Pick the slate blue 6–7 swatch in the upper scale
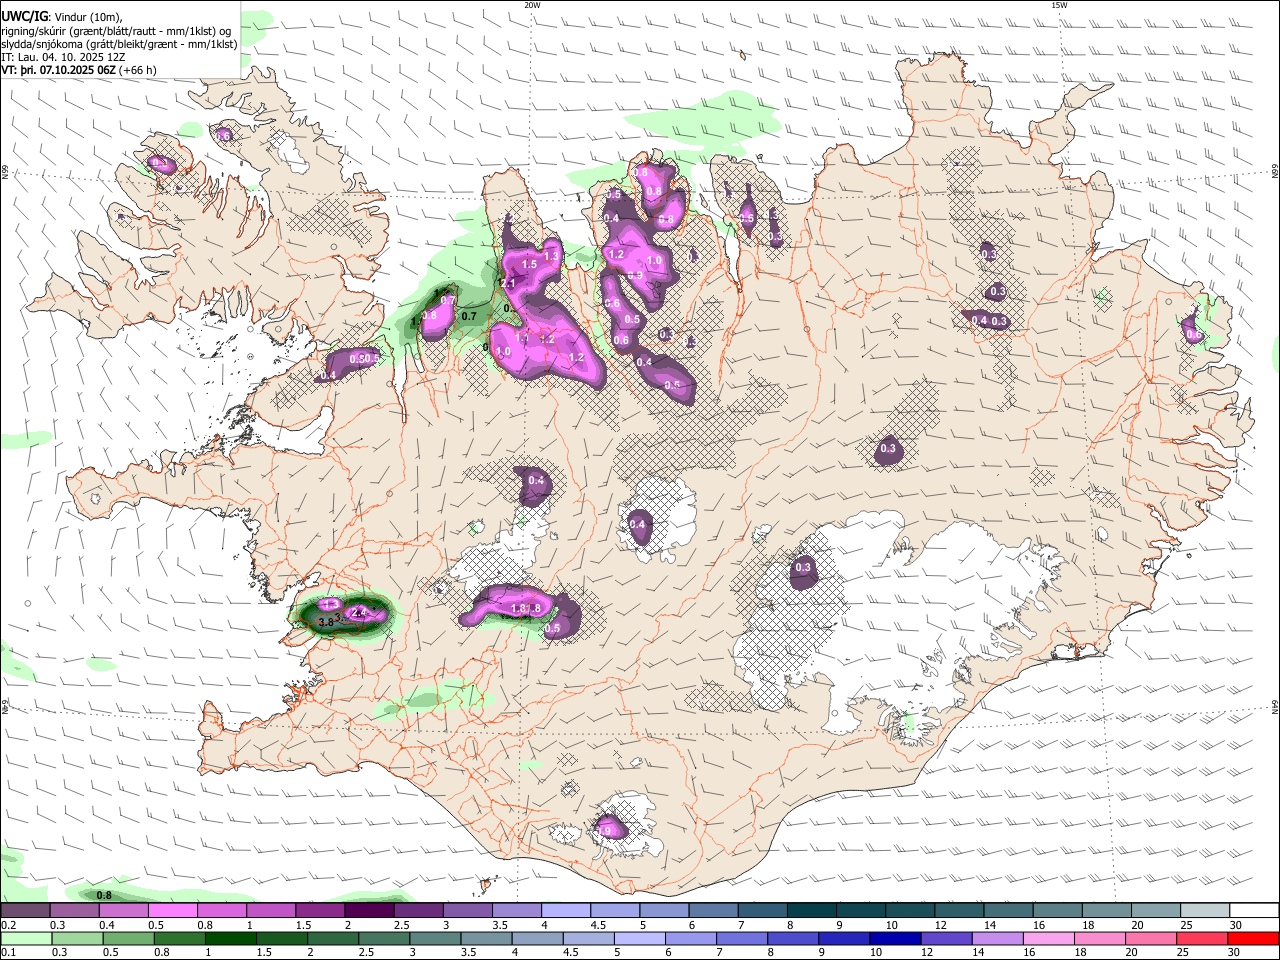Viewport: 1280px width, 960px height. click(x=712, y=910)
